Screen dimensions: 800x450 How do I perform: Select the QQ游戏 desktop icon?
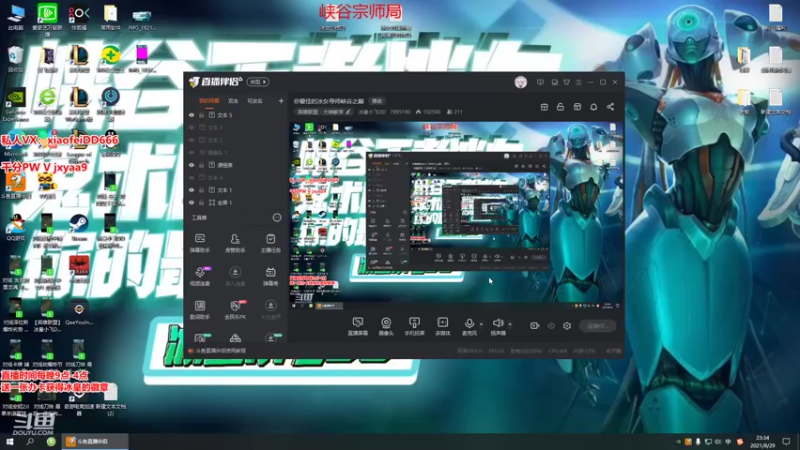click(16, 227)
